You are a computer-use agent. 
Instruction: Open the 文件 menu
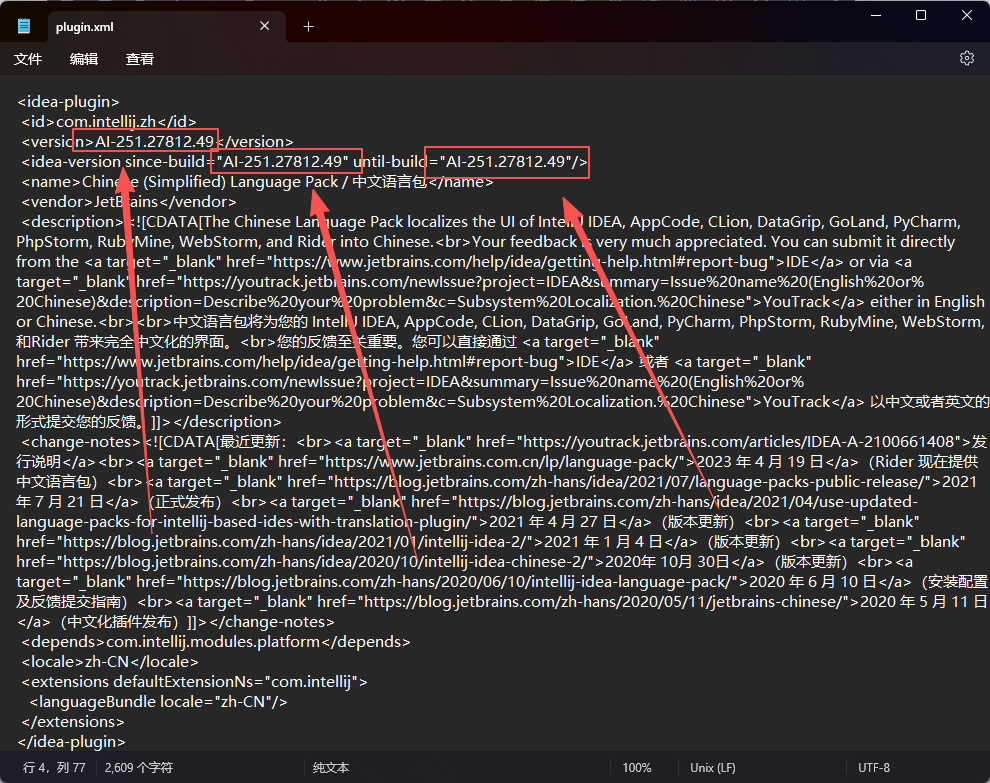(28, 59)
